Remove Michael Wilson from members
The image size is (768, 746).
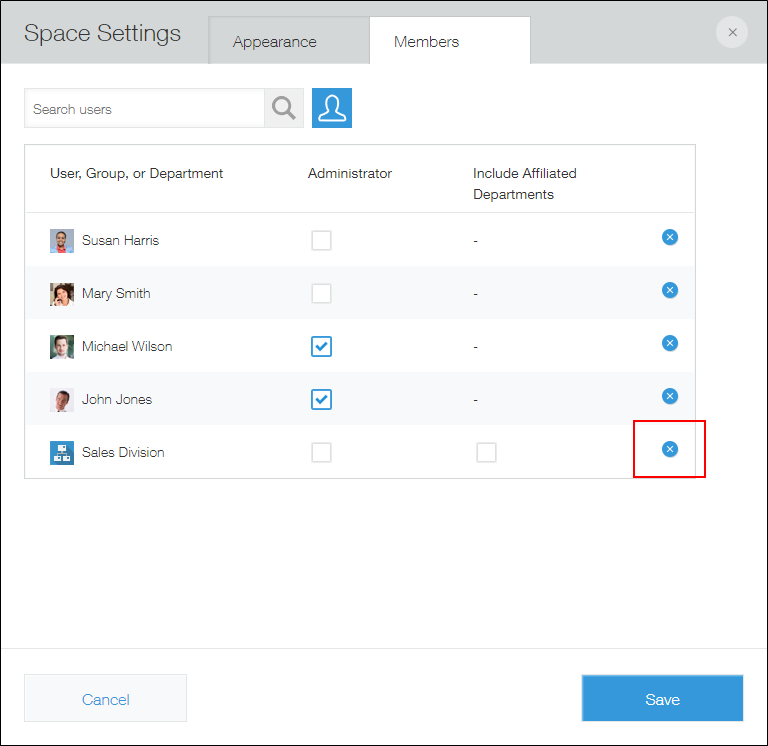coord(670,343)
